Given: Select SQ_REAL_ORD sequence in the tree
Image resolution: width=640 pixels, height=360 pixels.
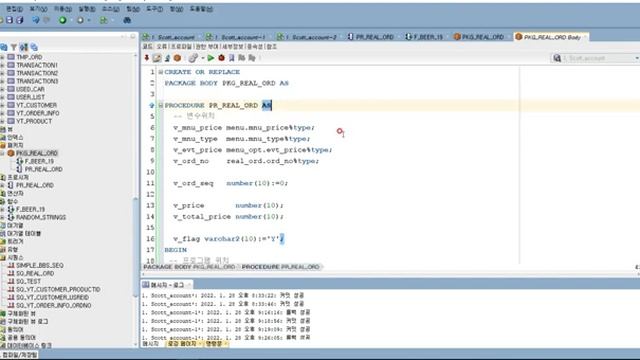Looking at the screenshot, I should pyautogui.click(x=35, y=273).
